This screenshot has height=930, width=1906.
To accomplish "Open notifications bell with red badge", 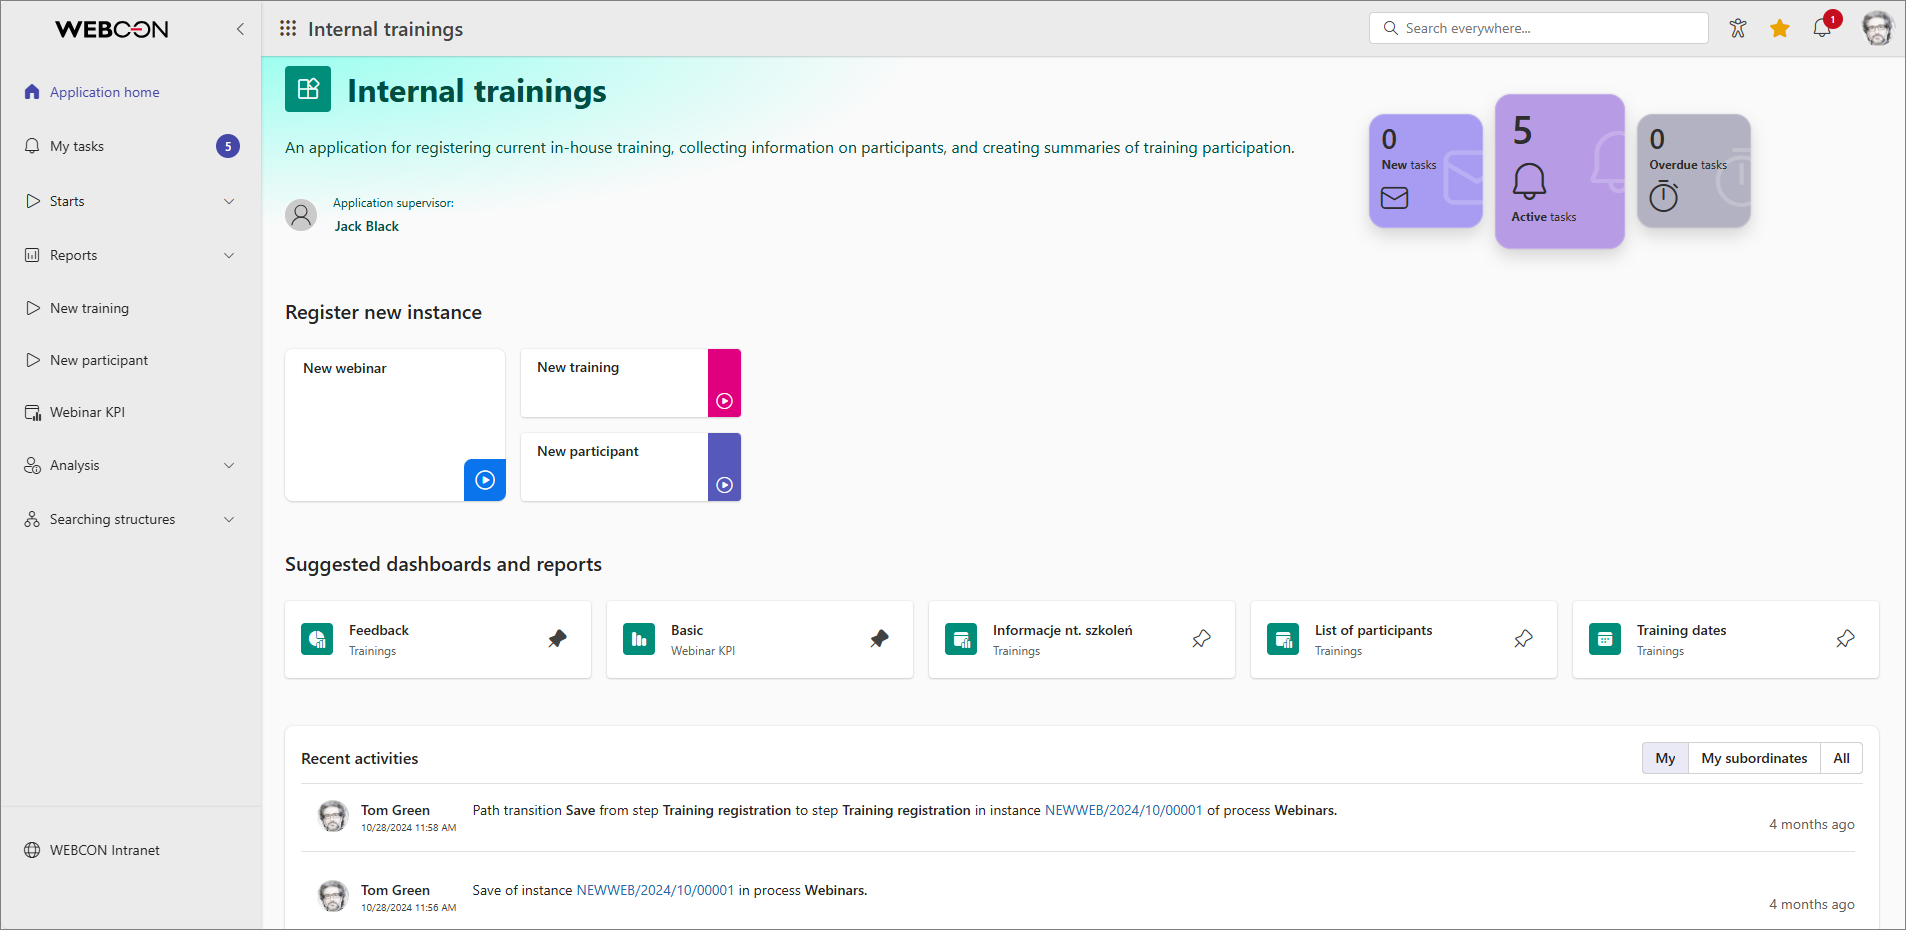I will pos(1822,28).
